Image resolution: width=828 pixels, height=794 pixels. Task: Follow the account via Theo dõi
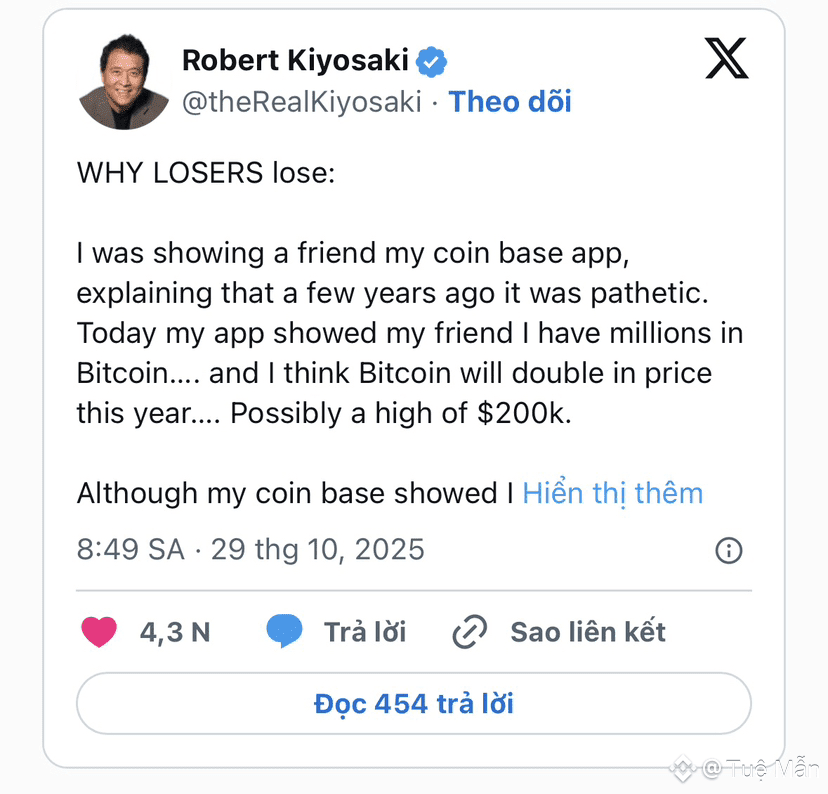510,101
